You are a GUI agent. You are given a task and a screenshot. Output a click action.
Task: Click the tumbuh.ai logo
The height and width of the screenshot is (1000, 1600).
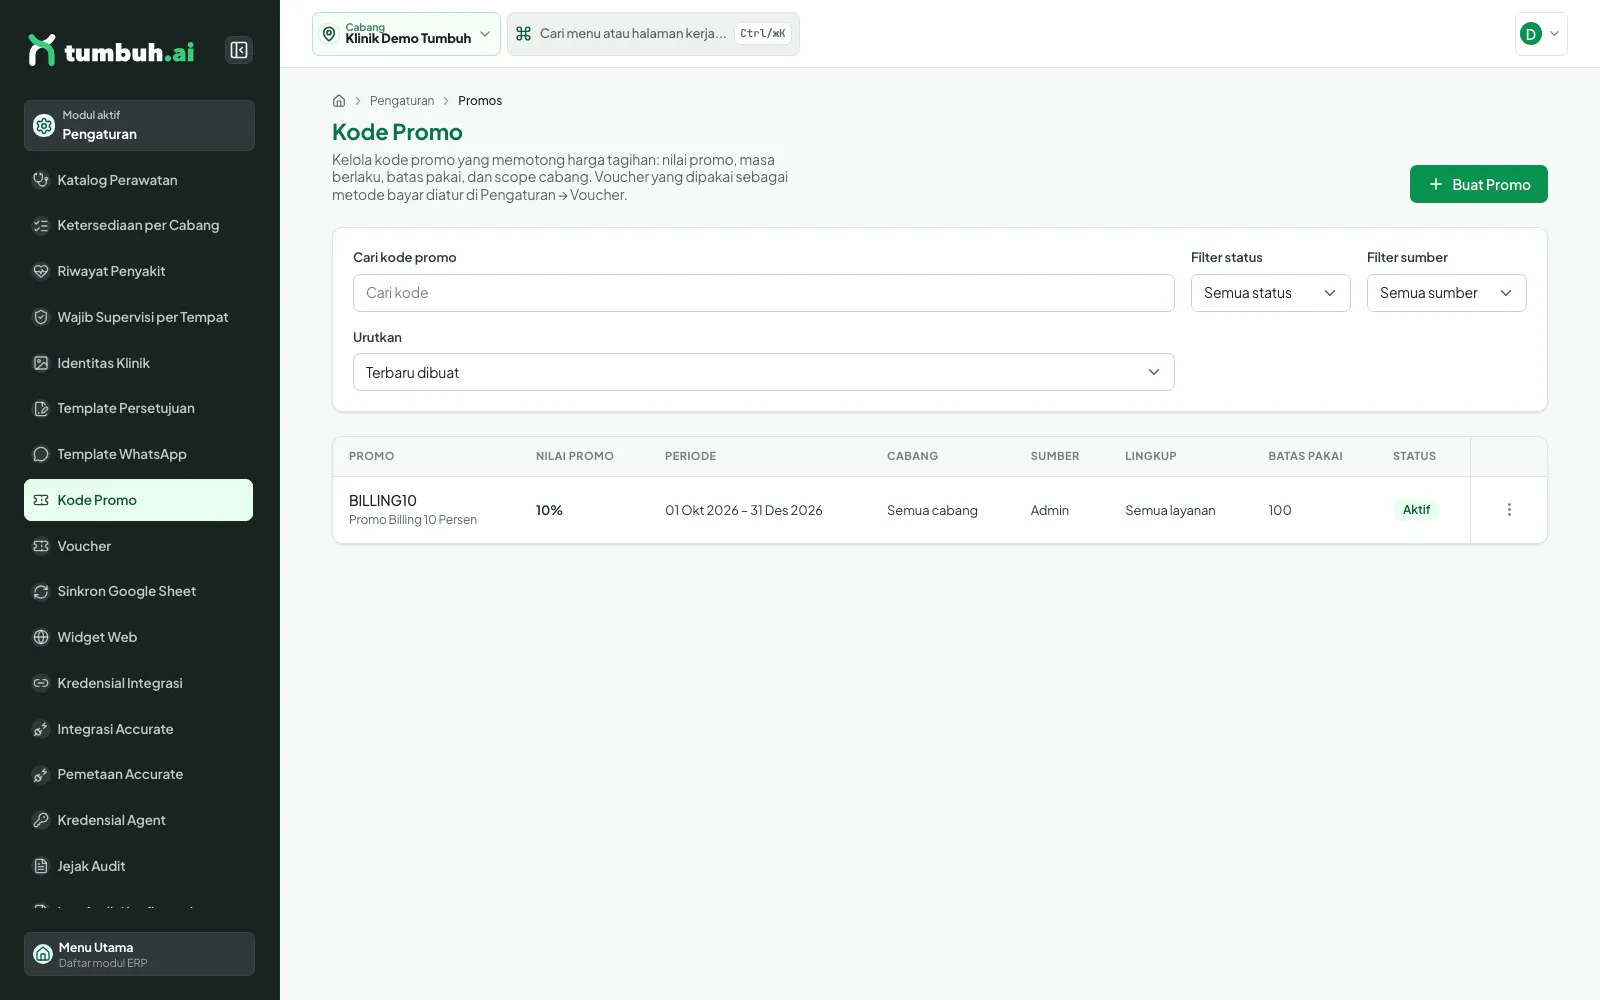111,51
